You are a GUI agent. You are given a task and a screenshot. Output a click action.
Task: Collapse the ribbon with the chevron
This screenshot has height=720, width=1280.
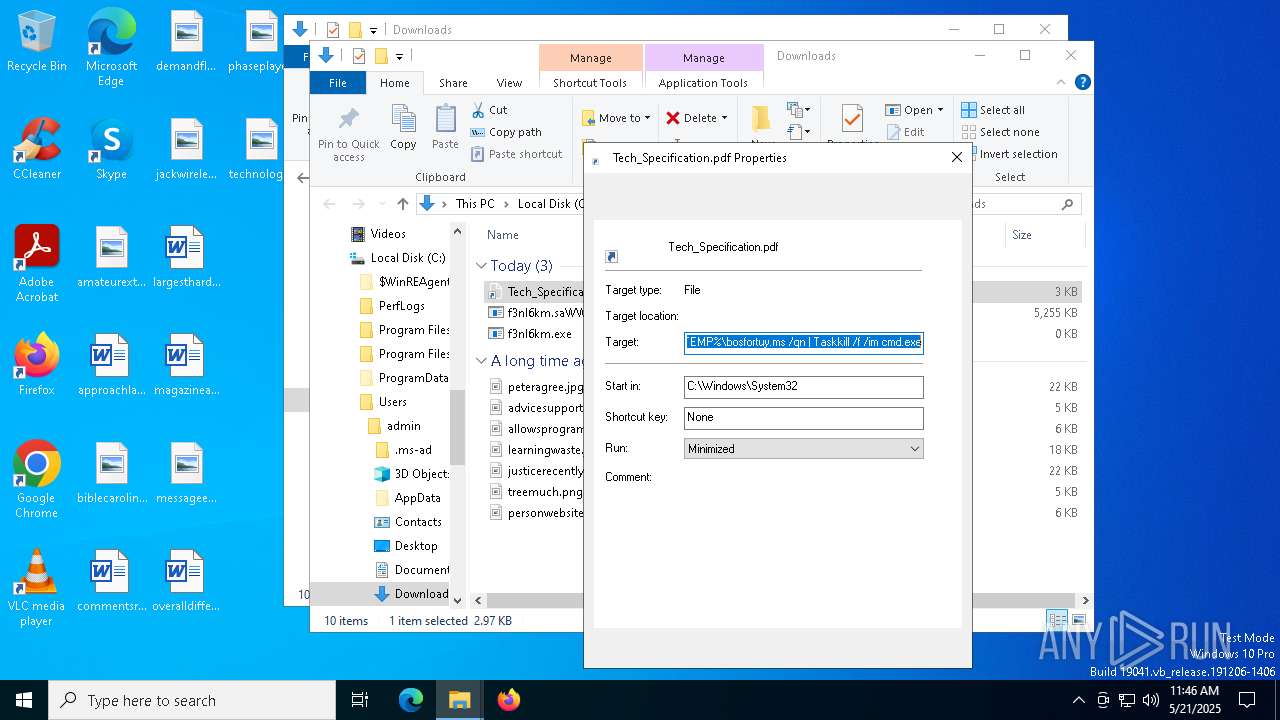(x=1062, y=83)
